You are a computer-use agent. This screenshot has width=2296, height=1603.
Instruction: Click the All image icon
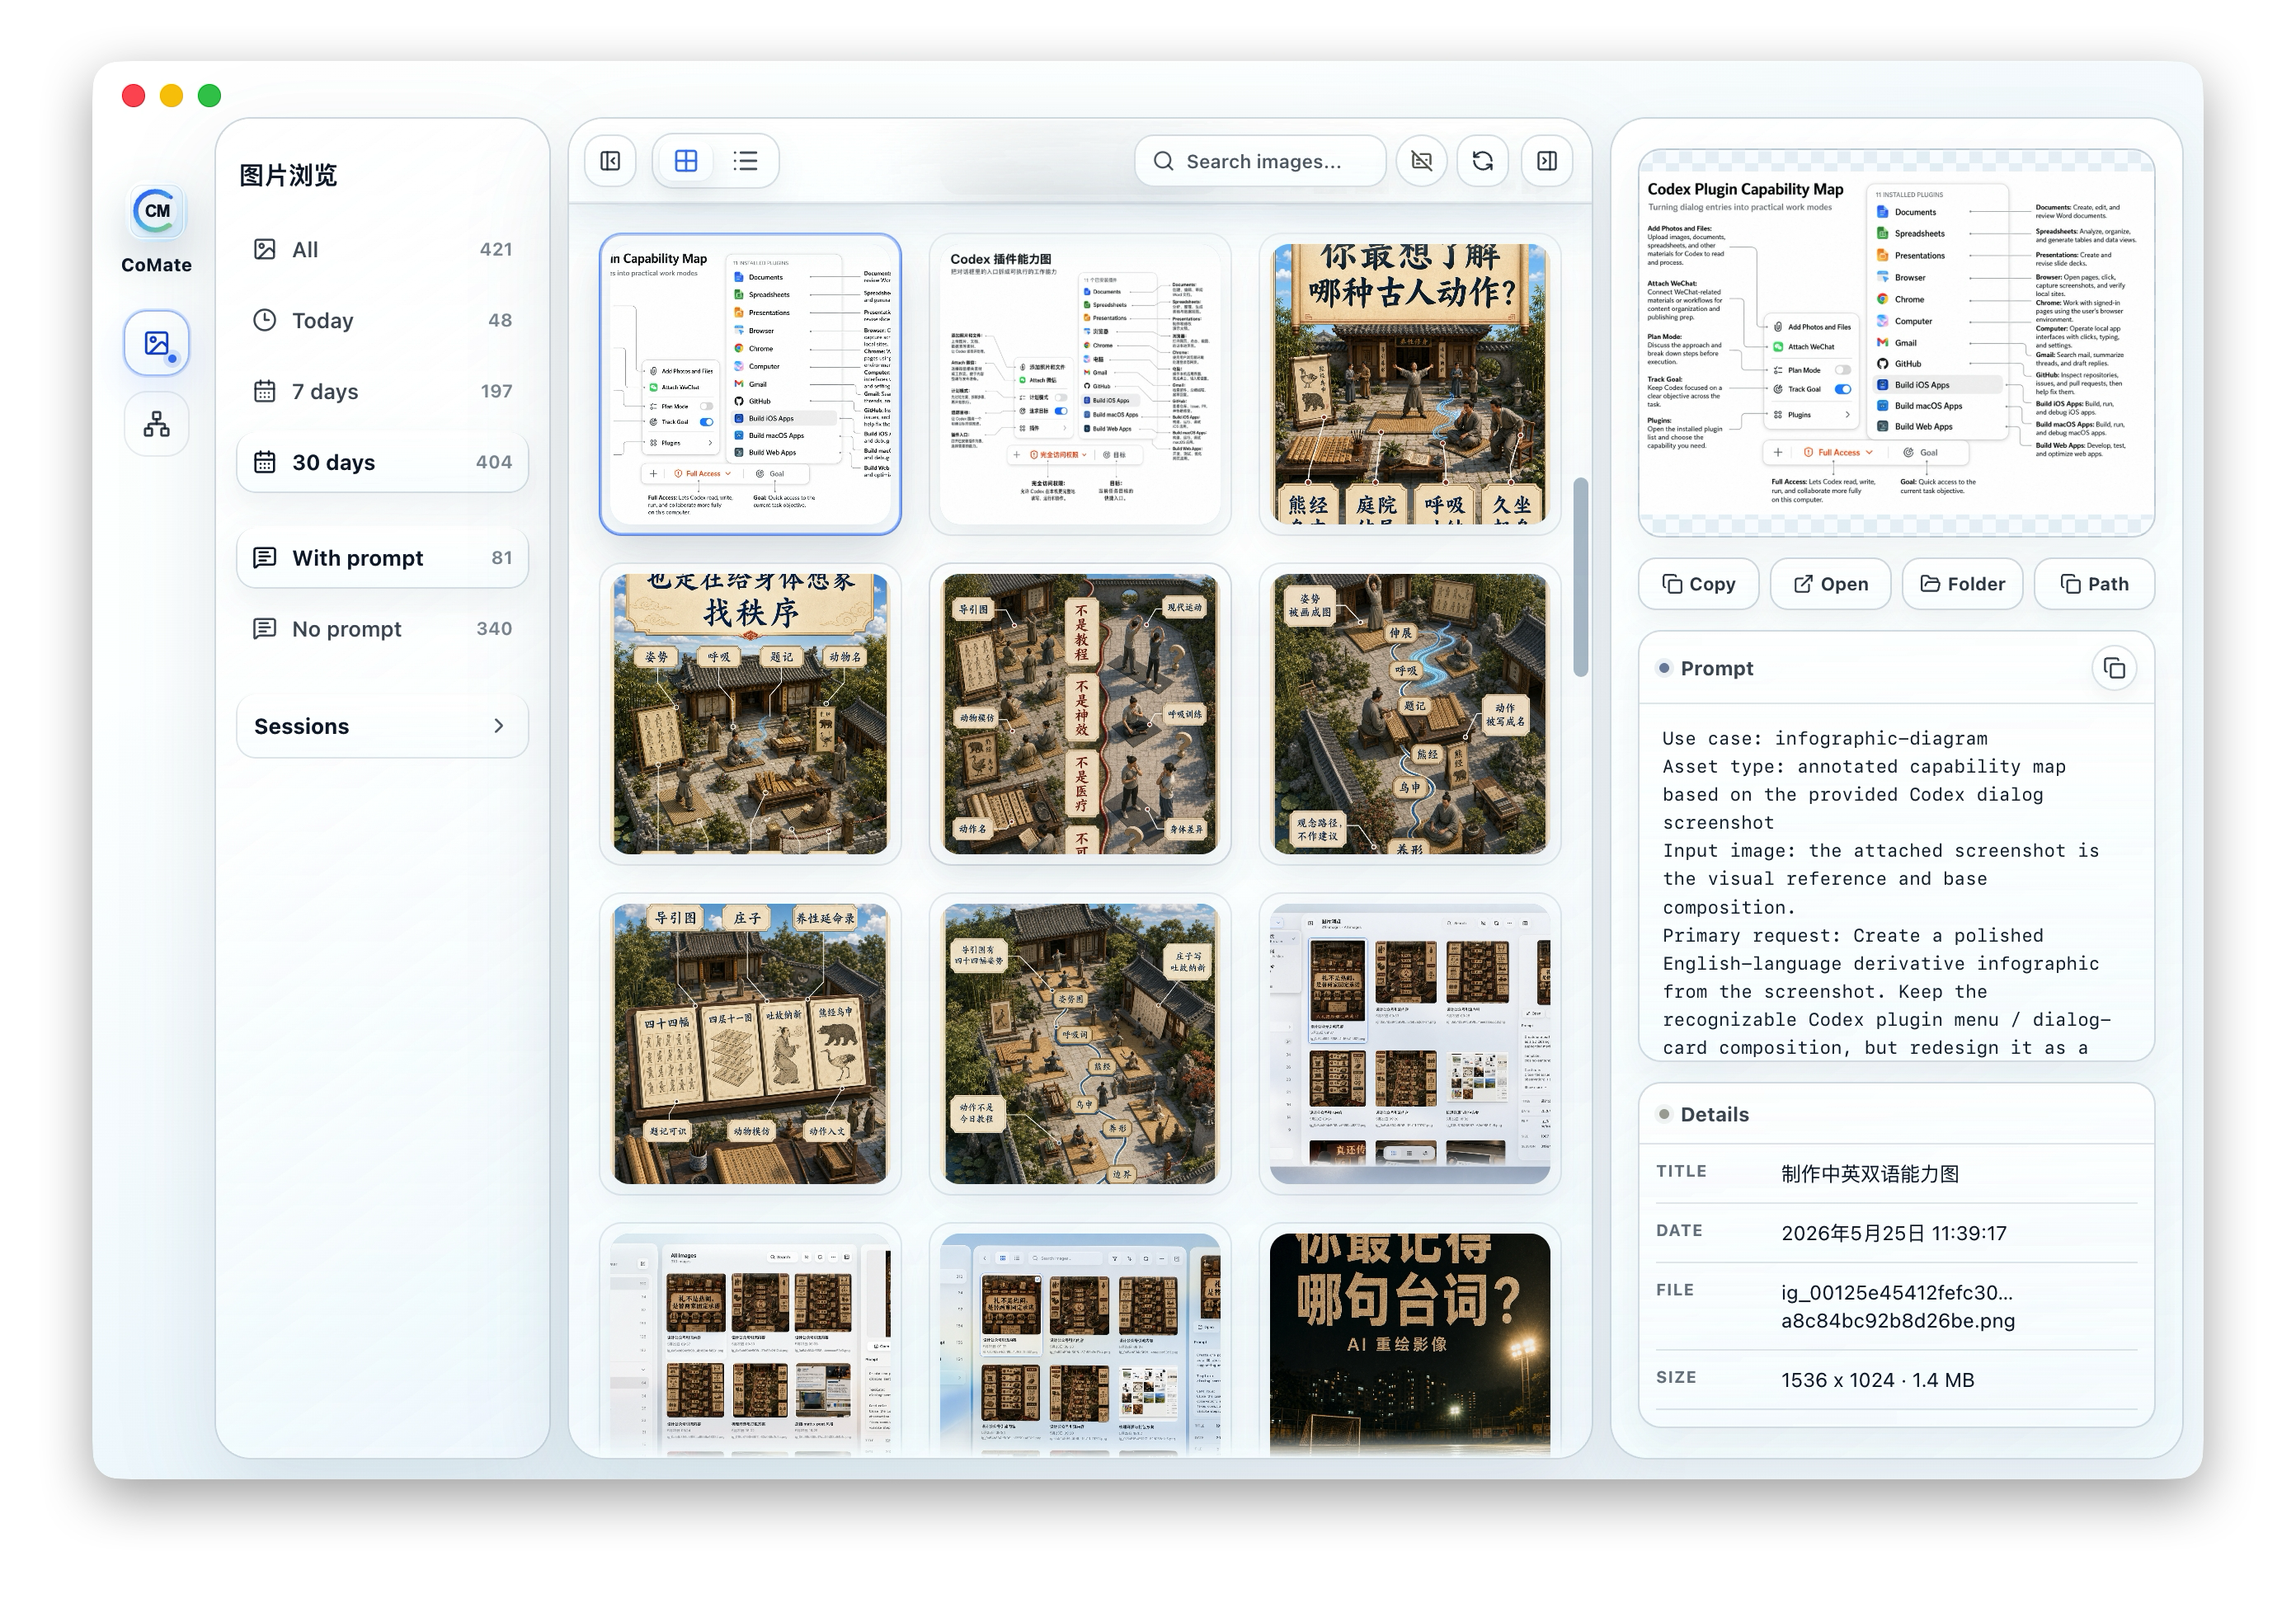click(264, 250)
